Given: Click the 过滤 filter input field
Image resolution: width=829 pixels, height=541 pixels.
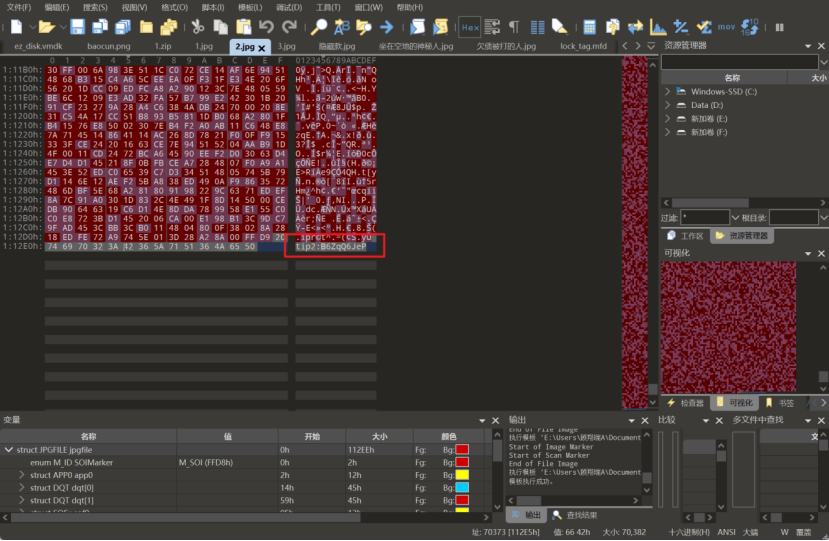Looking at the screenshot, I should 705,217.
